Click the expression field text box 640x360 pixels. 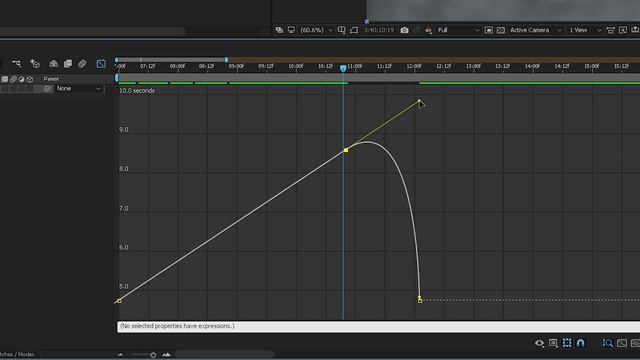tap(378, 327)
